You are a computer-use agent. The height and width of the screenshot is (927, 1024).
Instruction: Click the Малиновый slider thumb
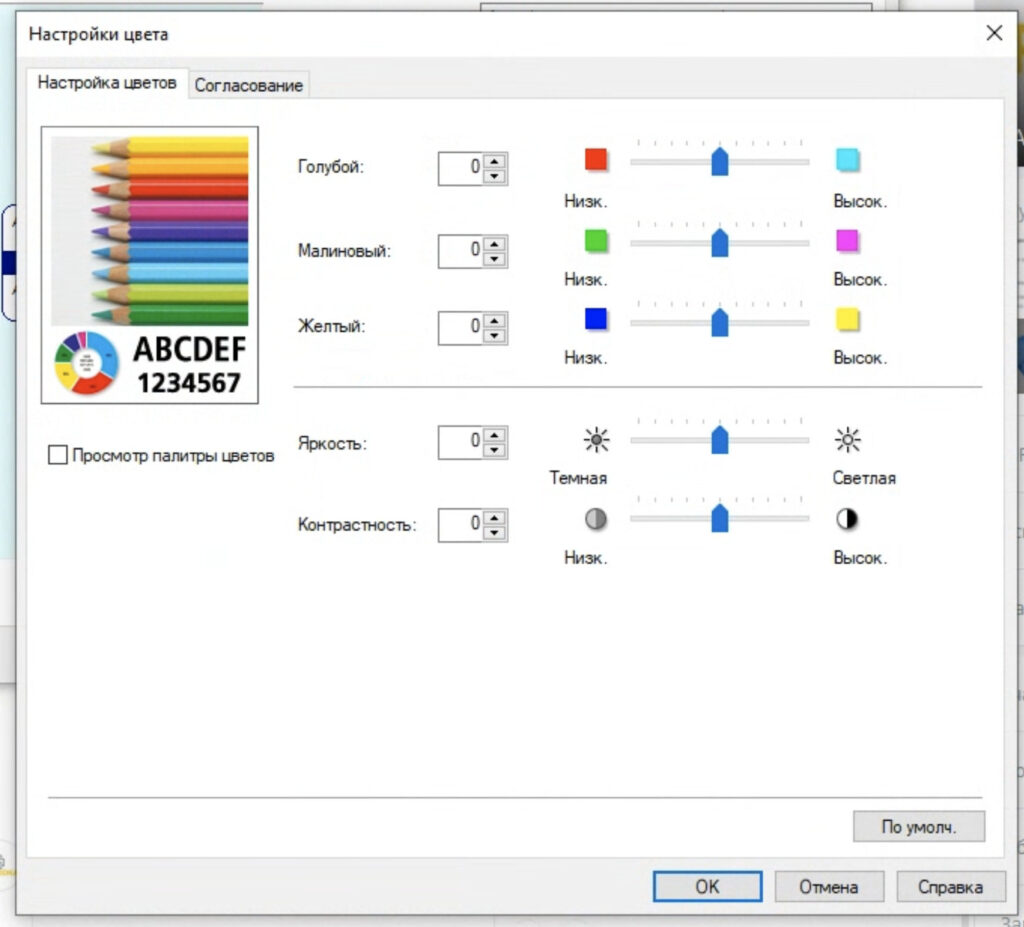point(720,242)
